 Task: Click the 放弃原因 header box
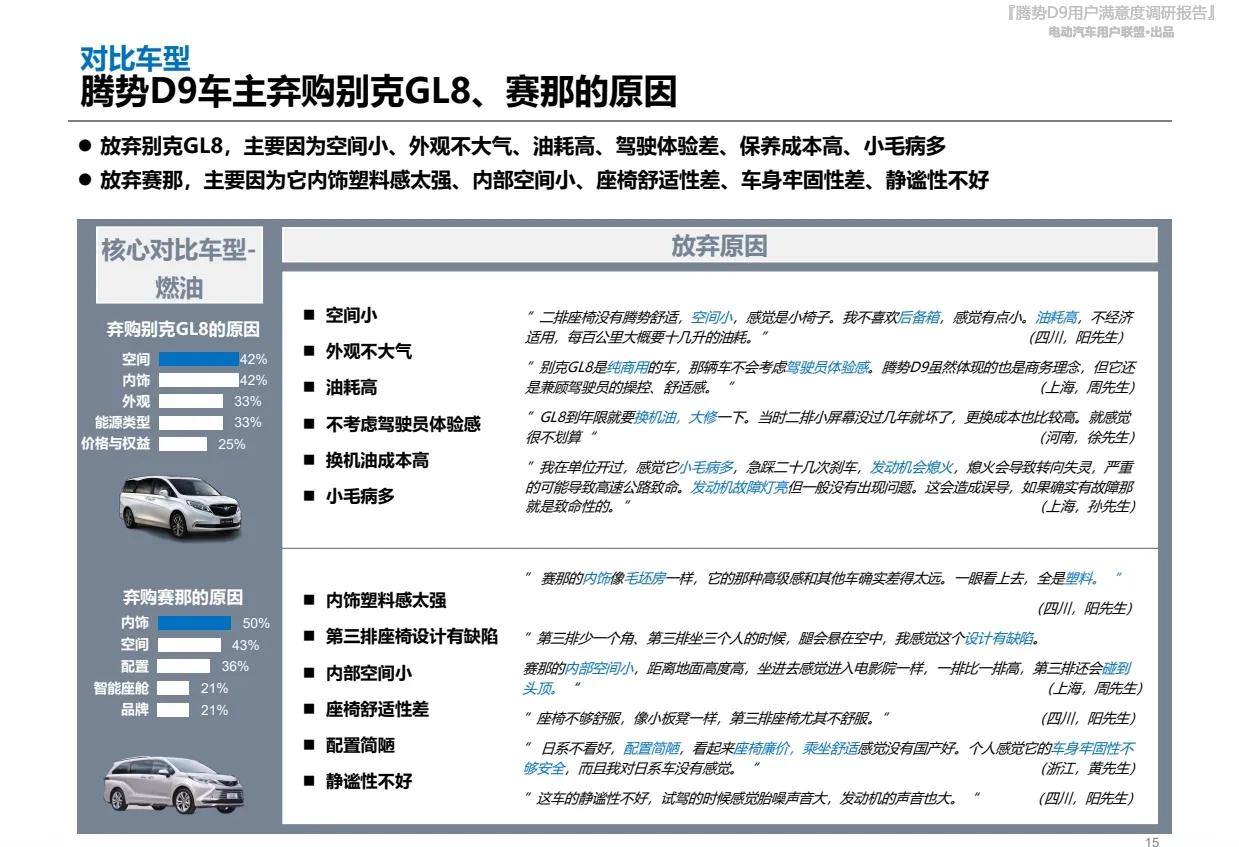pos(719,246)
